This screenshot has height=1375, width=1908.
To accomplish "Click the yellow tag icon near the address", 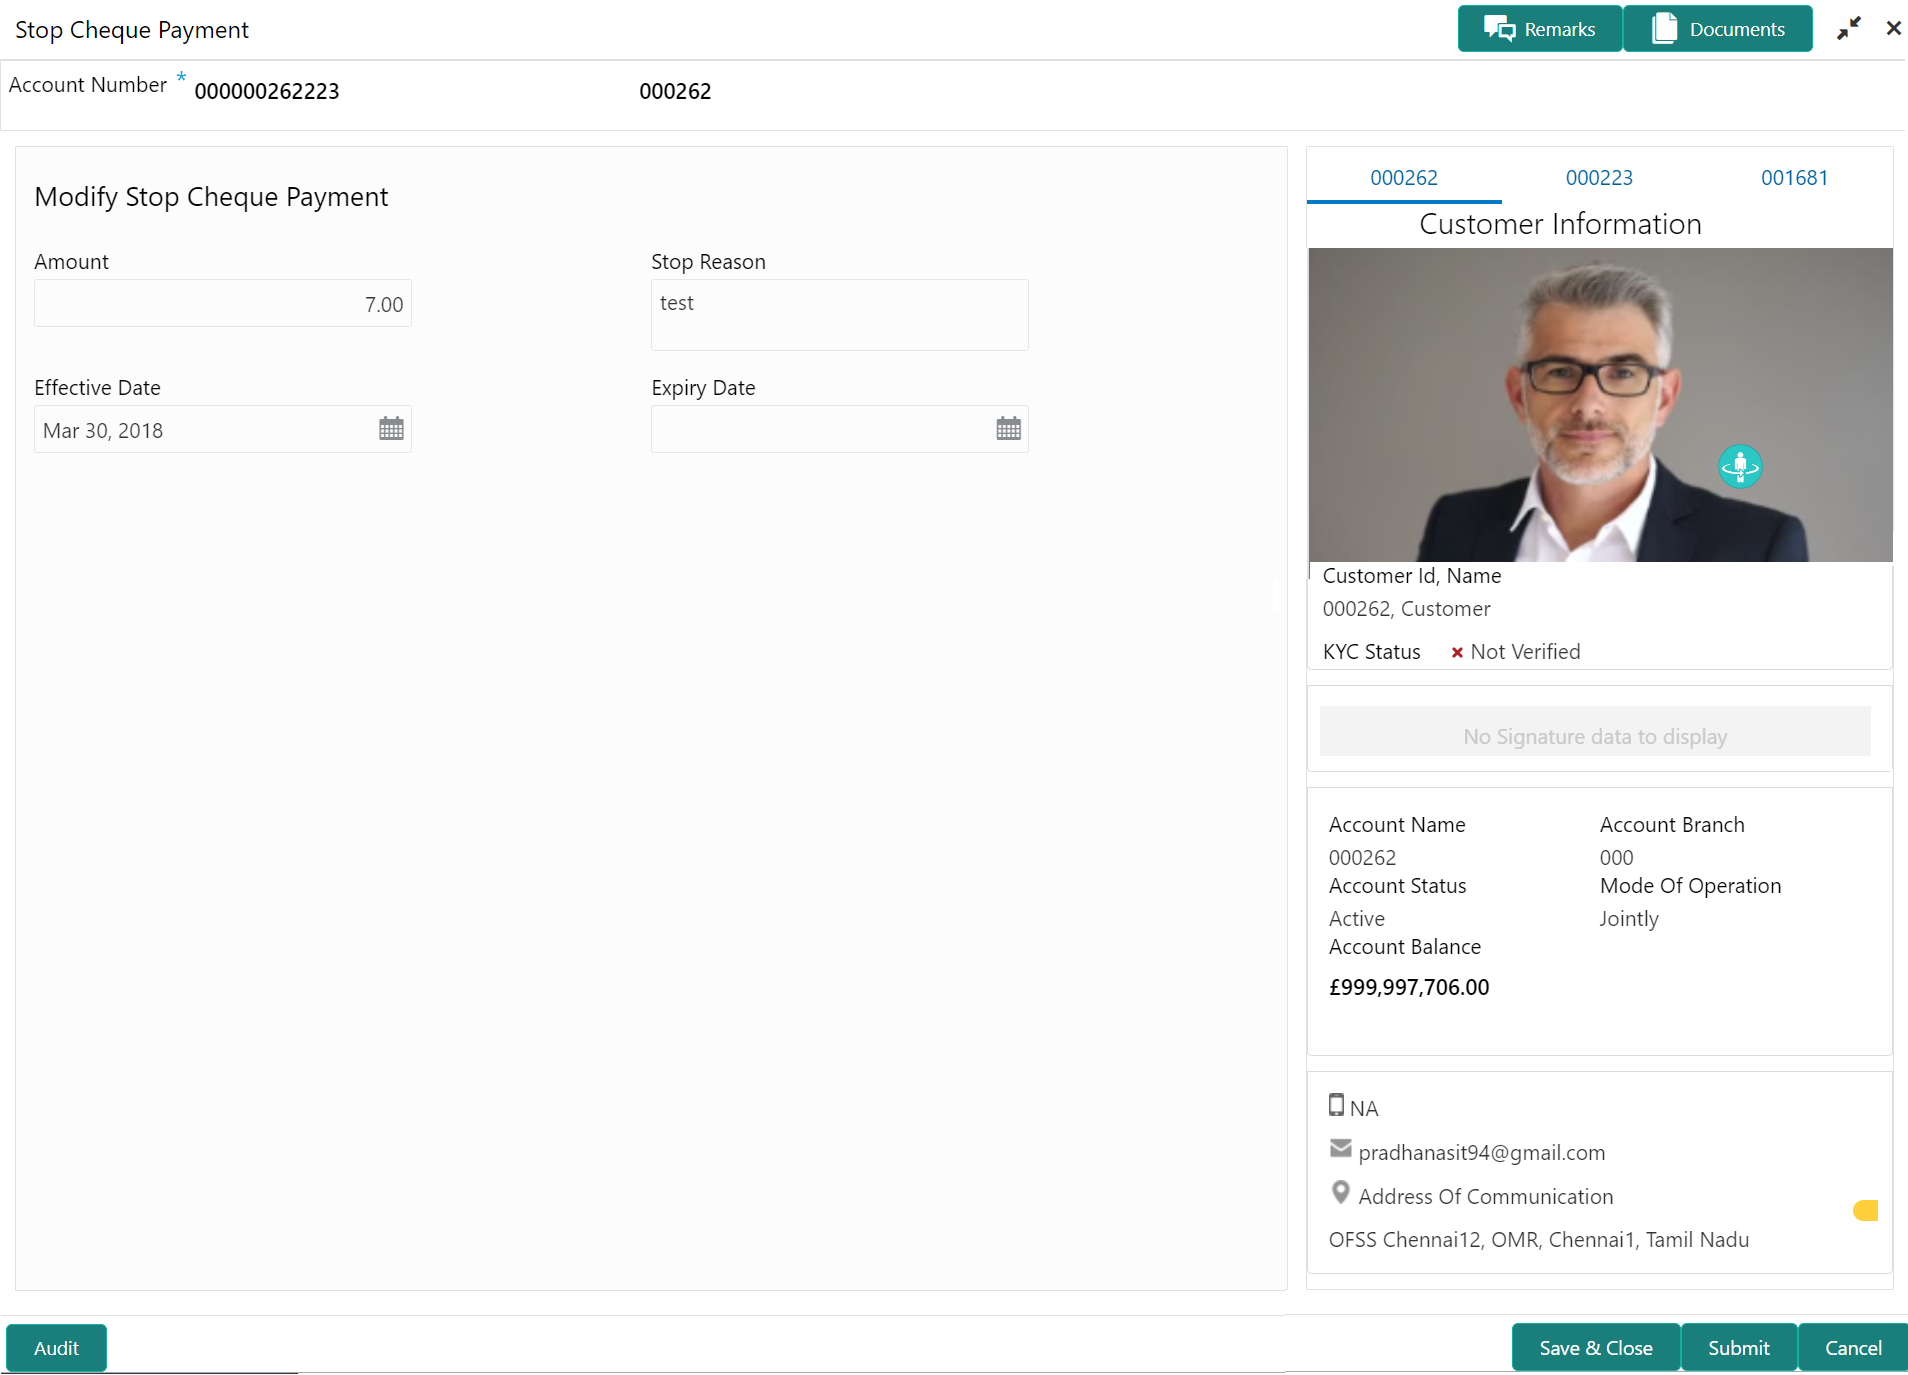I will pyautogui.click(x=1866, y=1211).
